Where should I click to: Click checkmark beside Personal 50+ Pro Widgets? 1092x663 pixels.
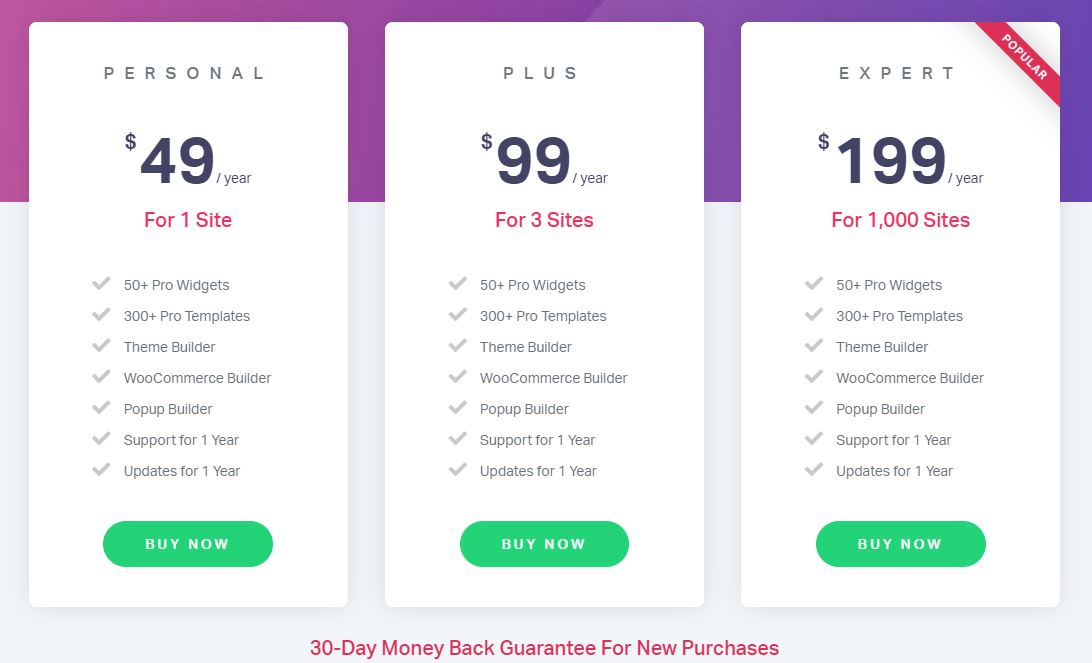[x=102, y=283]
